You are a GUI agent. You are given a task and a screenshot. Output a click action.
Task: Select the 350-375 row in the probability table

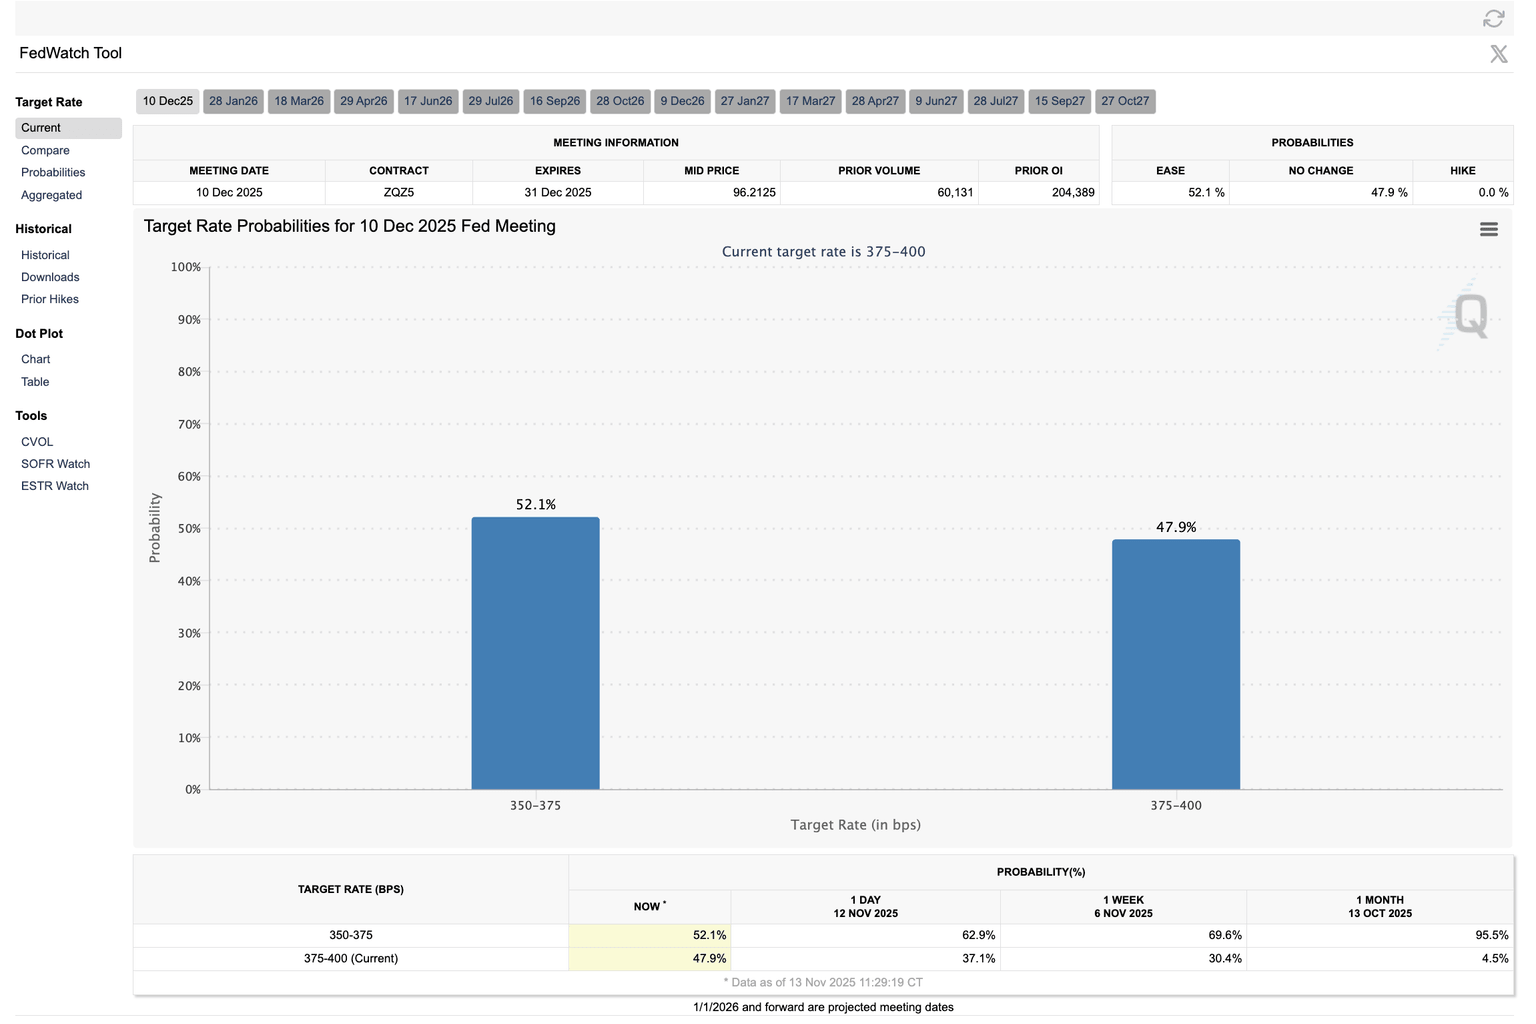pos(350,935)
